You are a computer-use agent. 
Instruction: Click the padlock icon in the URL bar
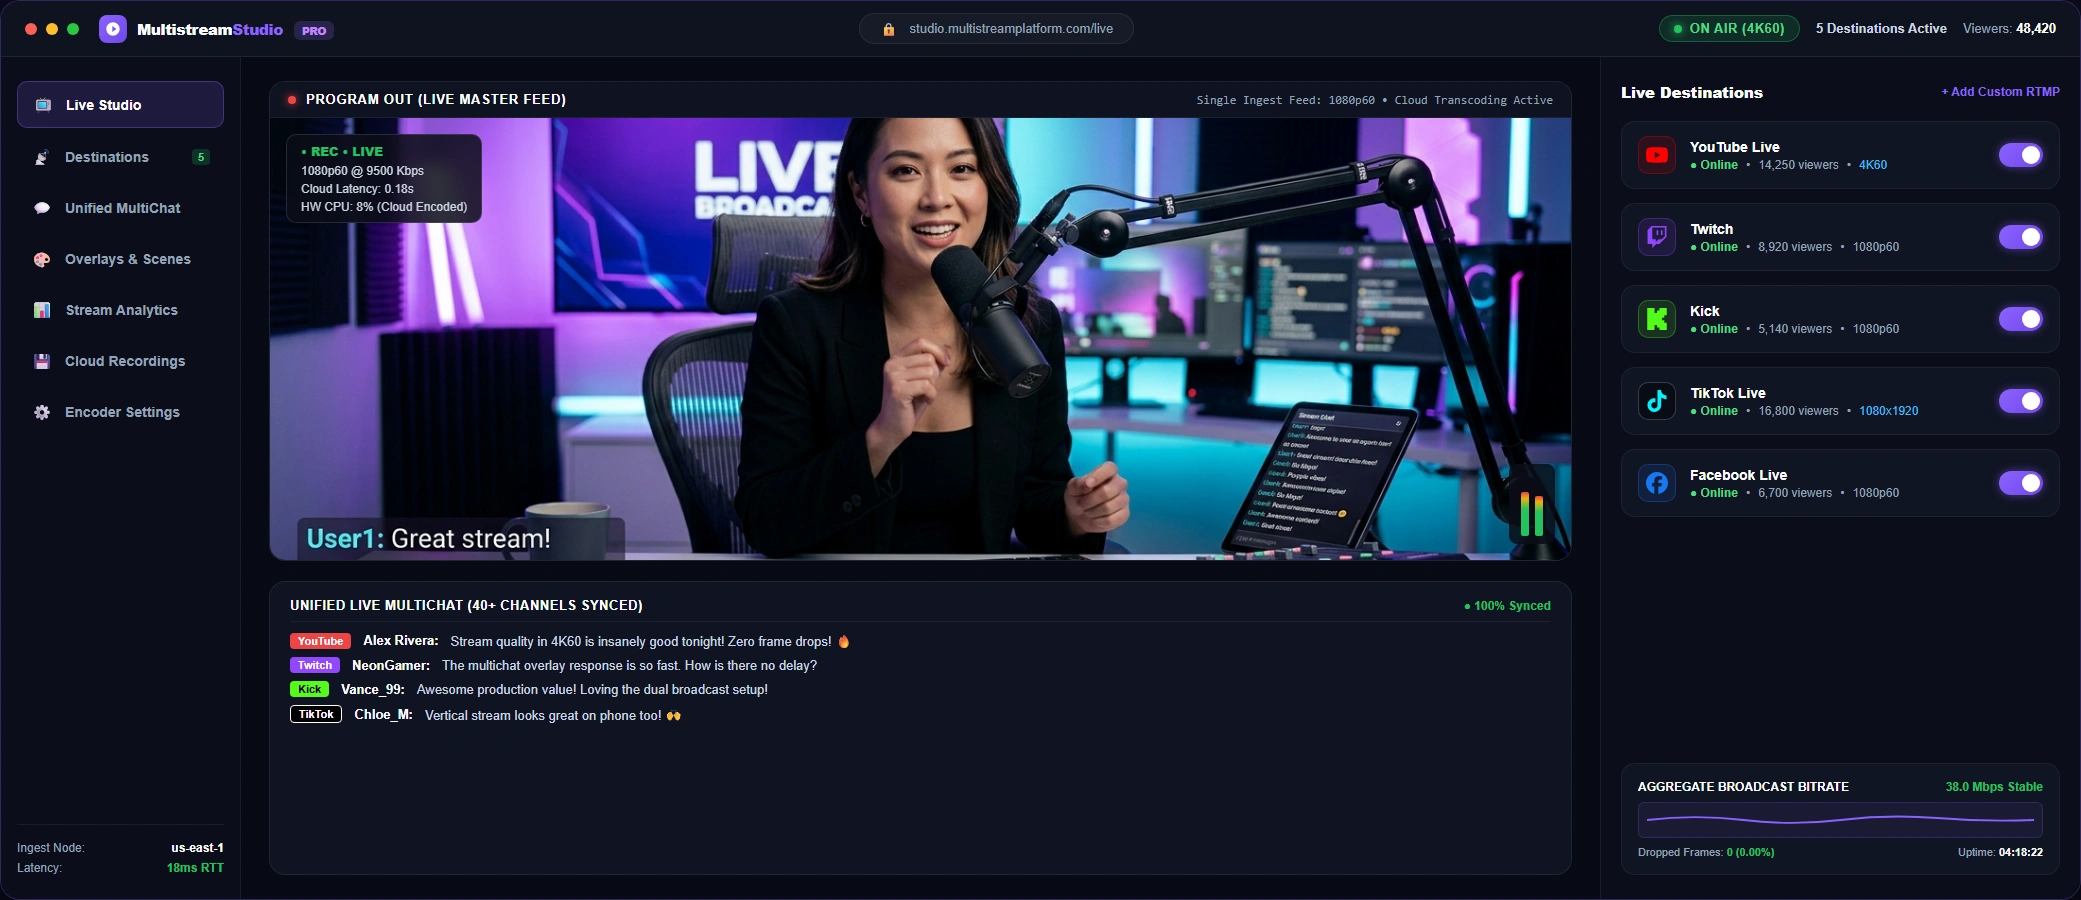[x=888, y=29]
